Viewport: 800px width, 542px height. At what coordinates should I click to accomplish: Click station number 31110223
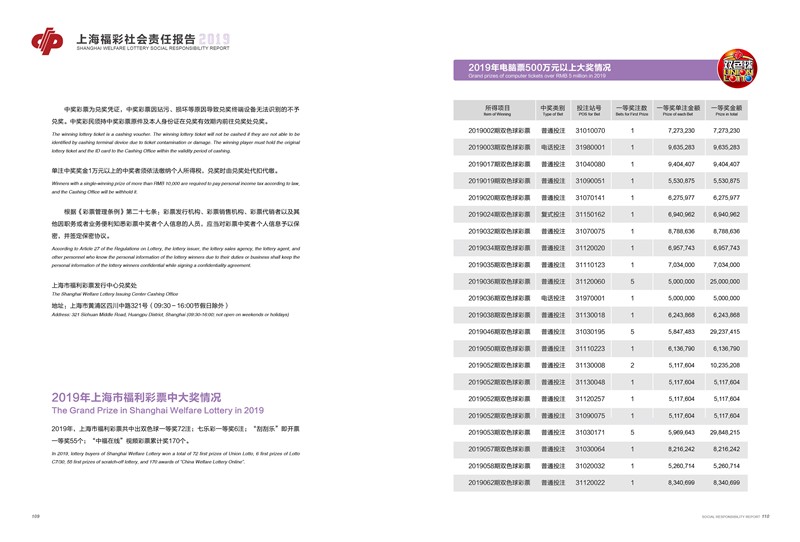[590, 349]
